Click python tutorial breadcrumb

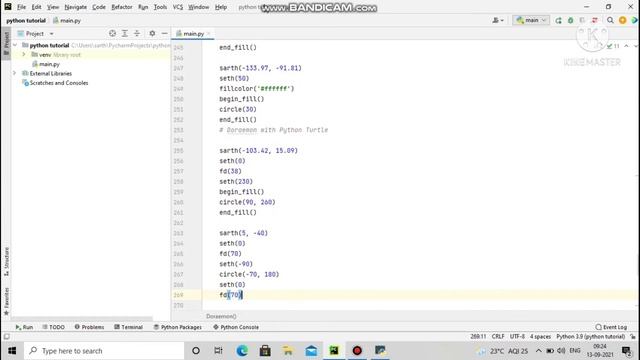tap(26, 20)
